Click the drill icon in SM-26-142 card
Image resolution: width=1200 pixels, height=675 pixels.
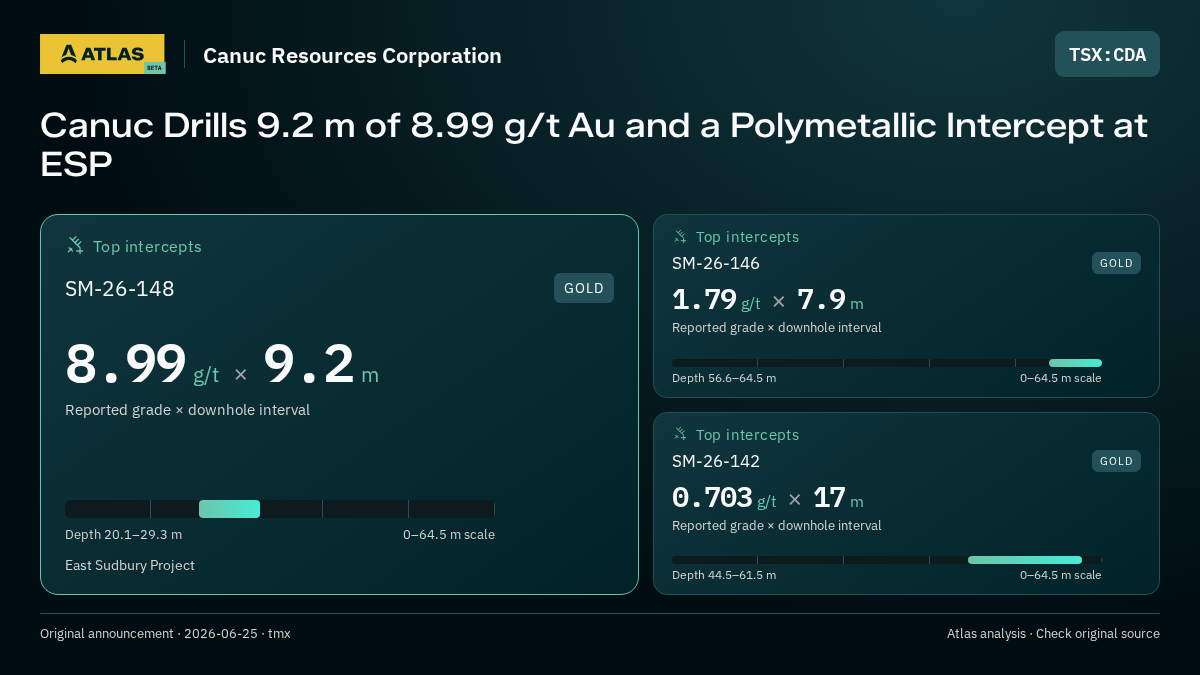coord(680,434)
